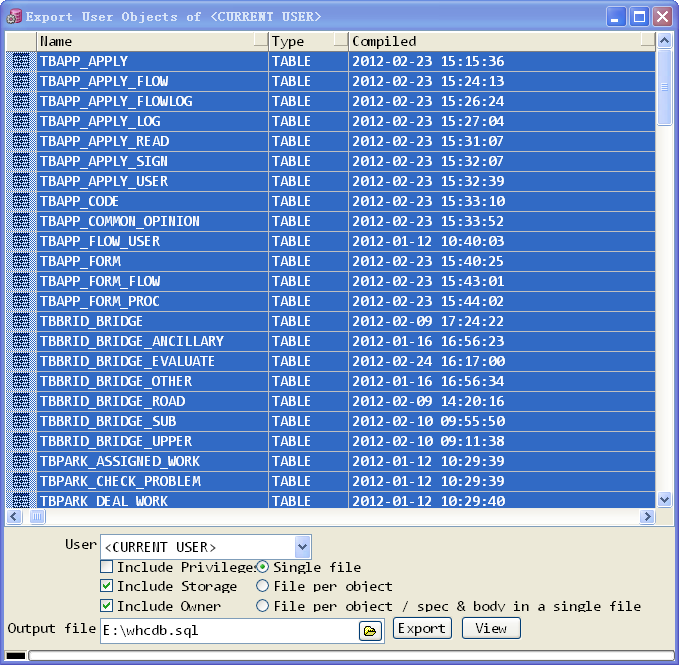
Task: Click compiled date 2012-02-09 17:24:22
Action: pyautogui.click(x=428, y=321)
